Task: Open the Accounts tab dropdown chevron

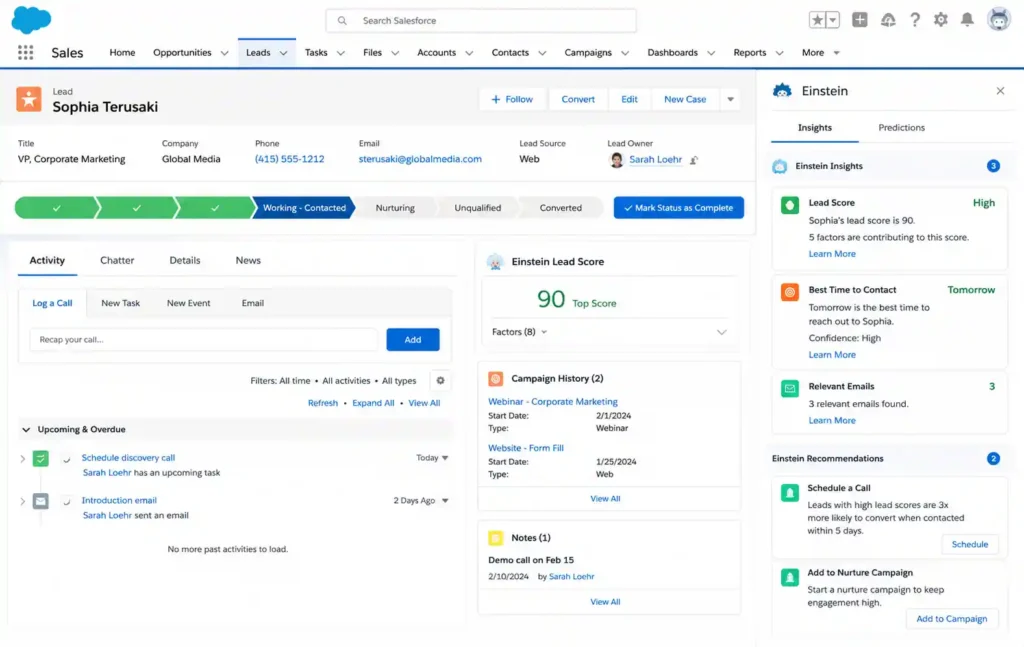Action: coord(468,53)
